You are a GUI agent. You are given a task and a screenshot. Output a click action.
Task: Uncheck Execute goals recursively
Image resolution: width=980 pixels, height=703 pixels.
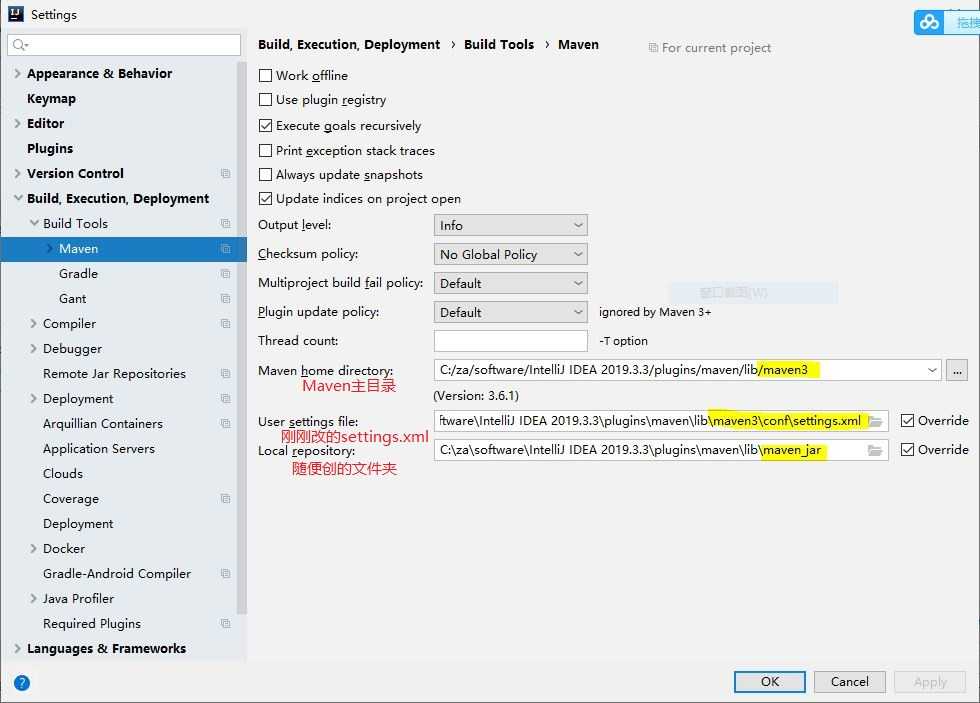266,126
